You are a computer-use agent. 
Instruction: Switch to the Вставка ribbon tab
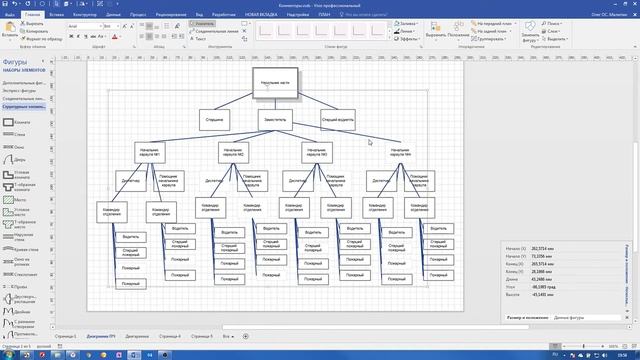(x=56, y=14)
